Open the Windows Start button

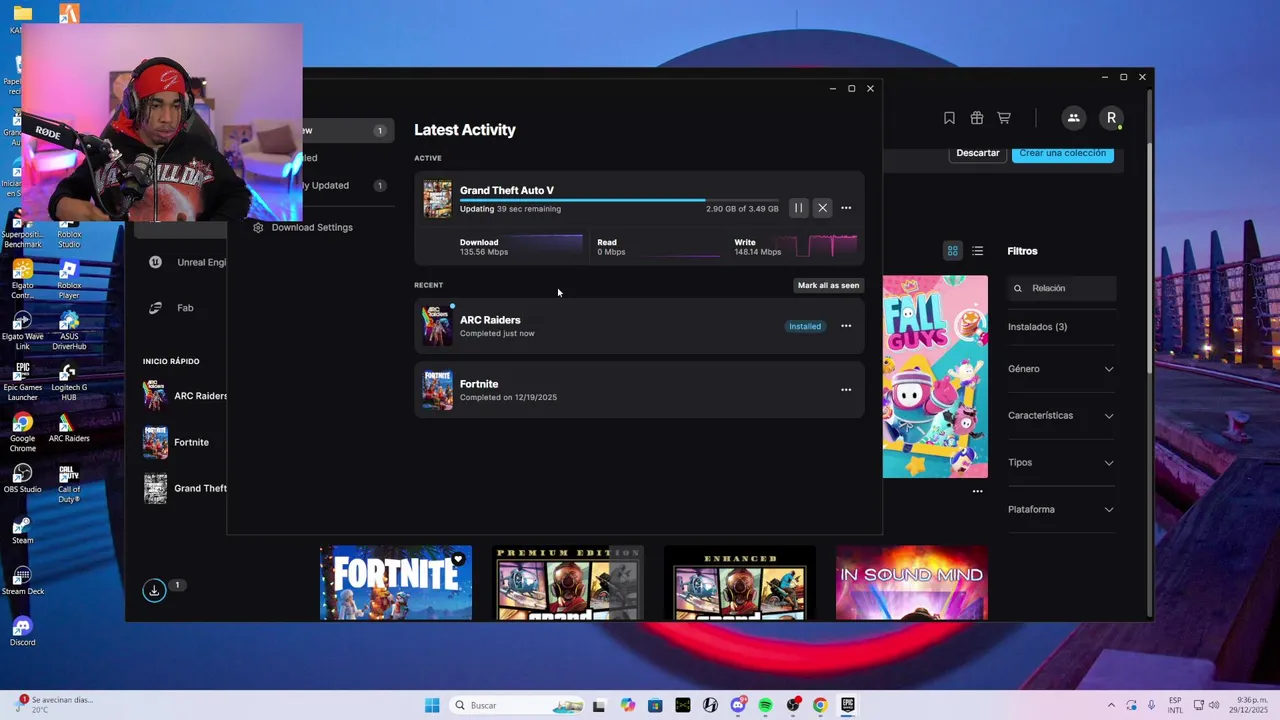(x=432, y=705)
